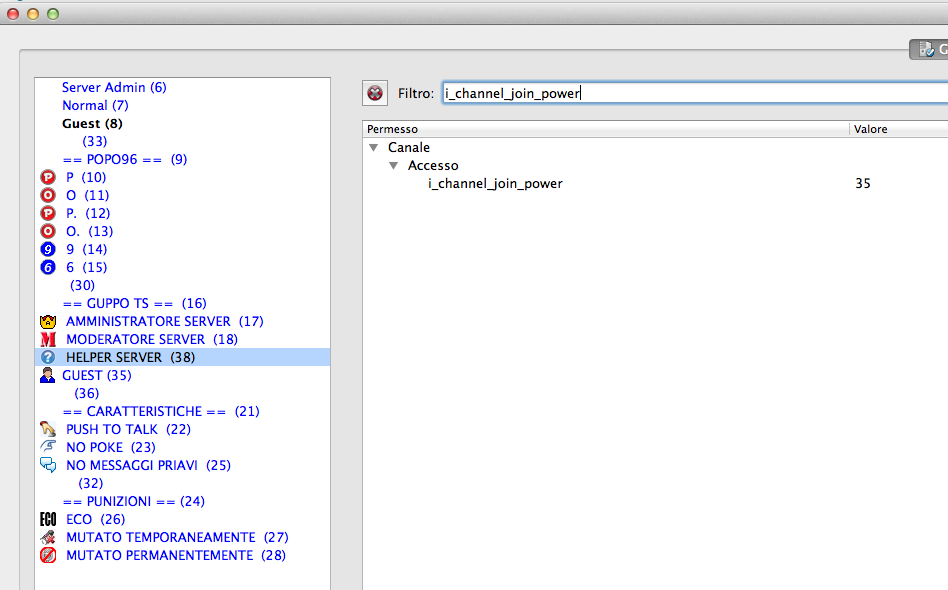Select the i_channel_join_power permission row
Screen dimensions: 948x590
click(495, 184)
